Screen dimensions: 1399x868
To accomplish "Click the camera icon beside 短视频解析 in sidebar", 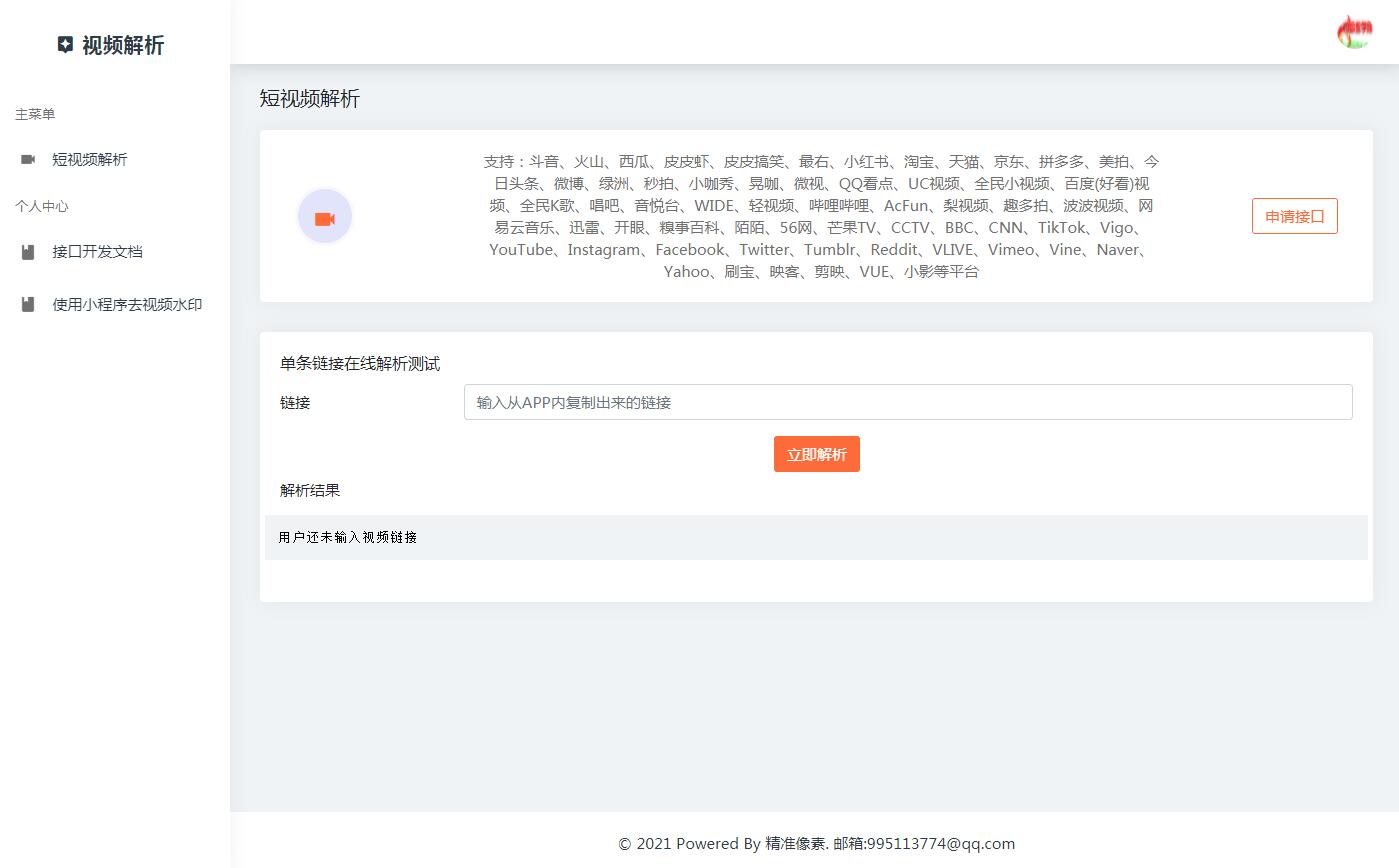I will pos(27,158).
